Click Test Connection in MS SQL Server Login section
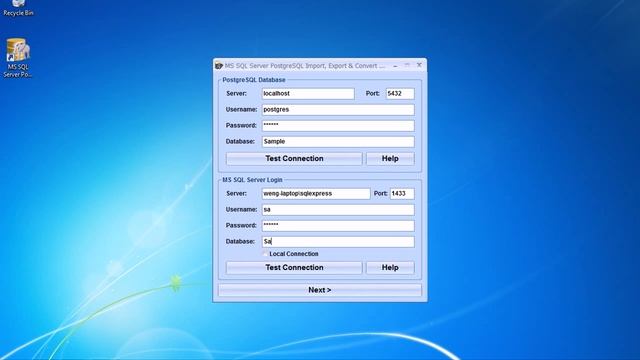Image resolution: width=640 pixels, height=360 pixels. tap(294, 267)
